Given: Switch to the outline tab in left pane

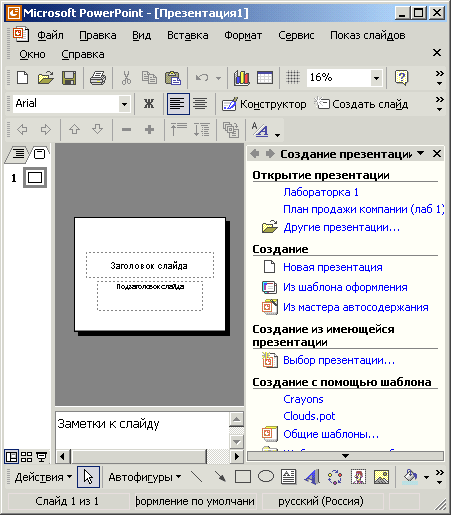Looking at the screenshot, I should [x=18, y=154].
